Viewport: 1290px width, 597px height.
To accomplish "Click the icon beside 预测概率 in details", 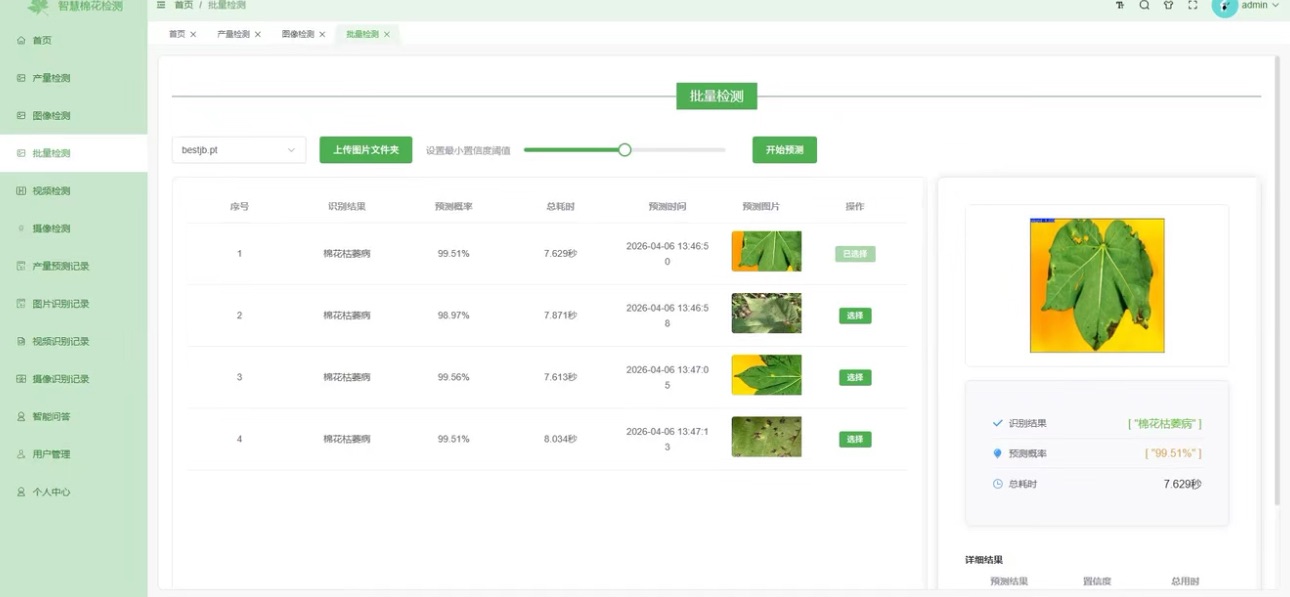I will 997,454.
